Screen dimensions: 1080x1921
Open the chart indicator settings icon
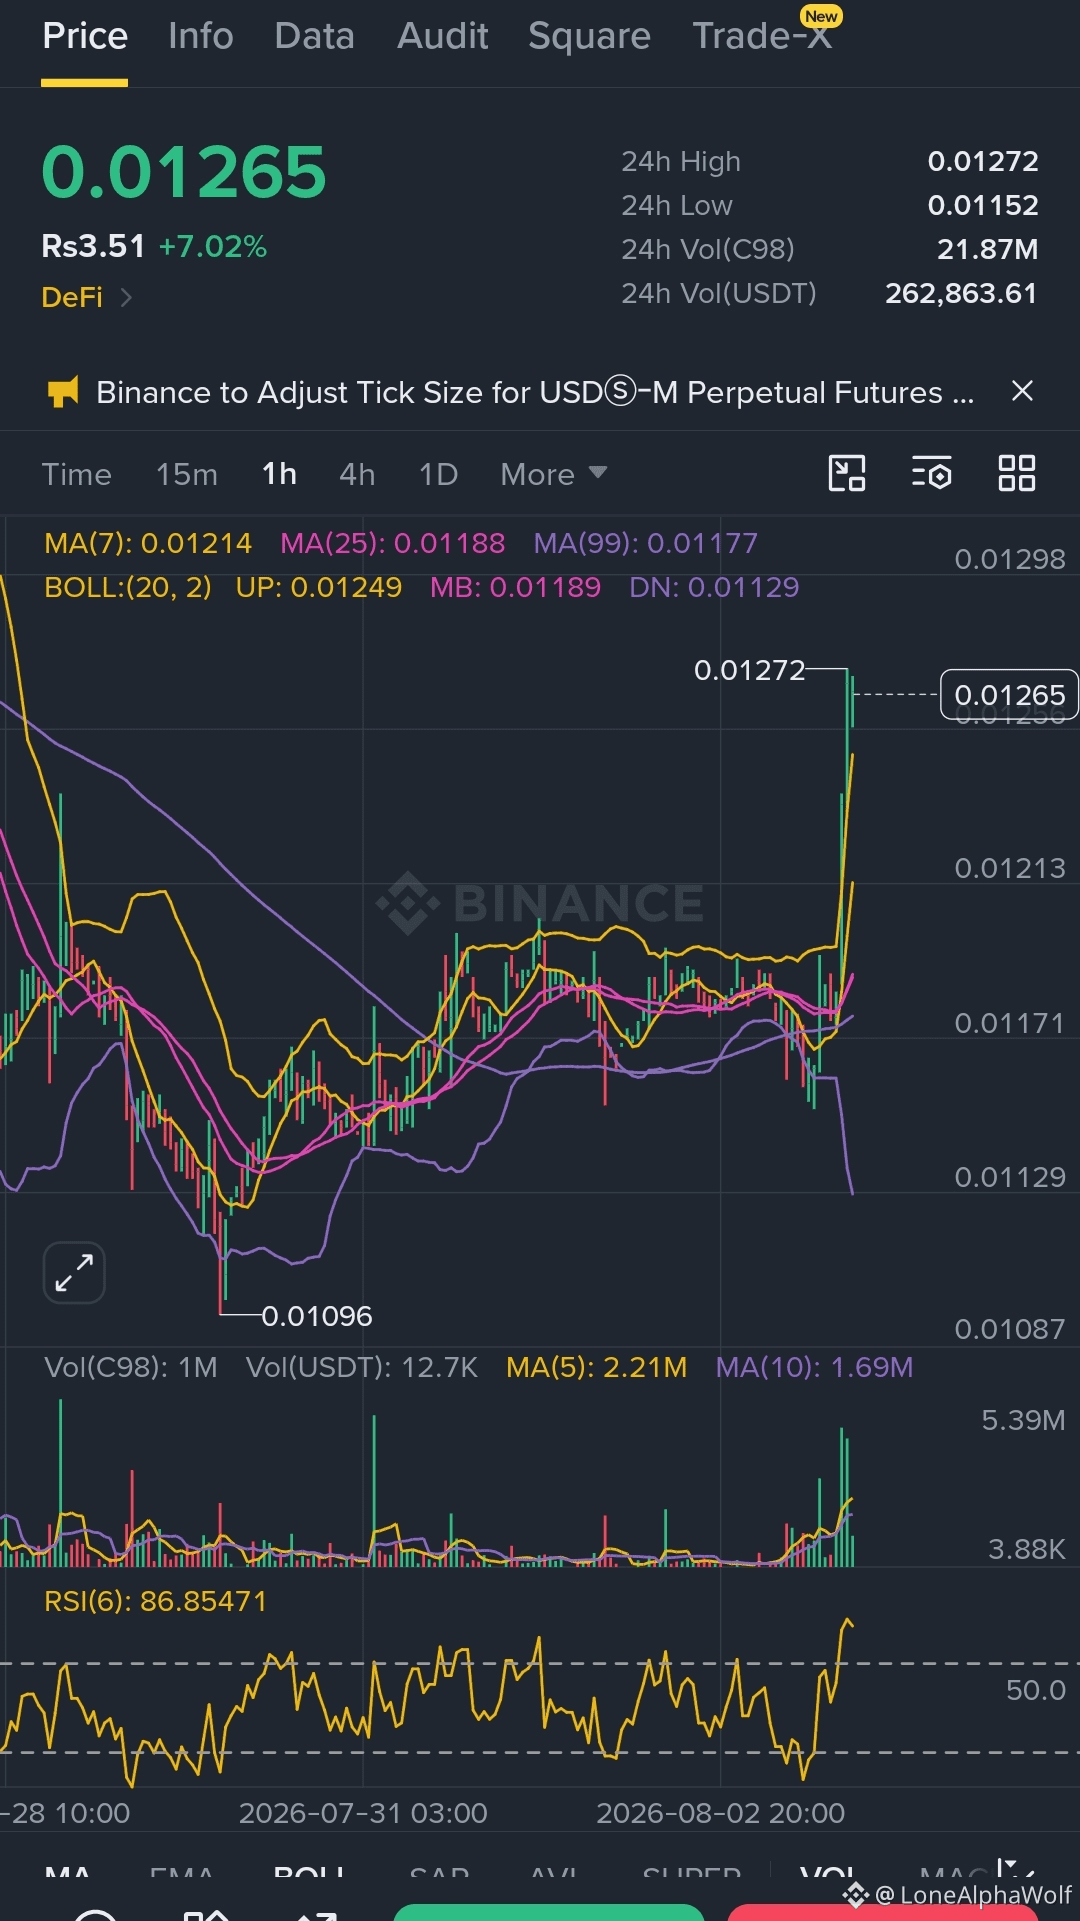click(932, 473)
